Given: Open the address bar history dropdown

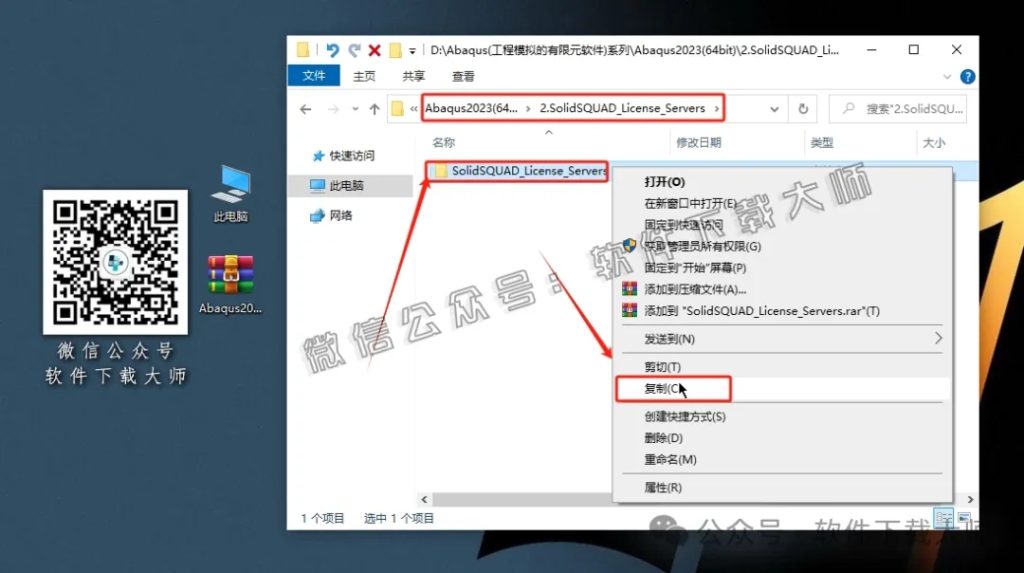Looking at the screenshot, I should point(775,109).
